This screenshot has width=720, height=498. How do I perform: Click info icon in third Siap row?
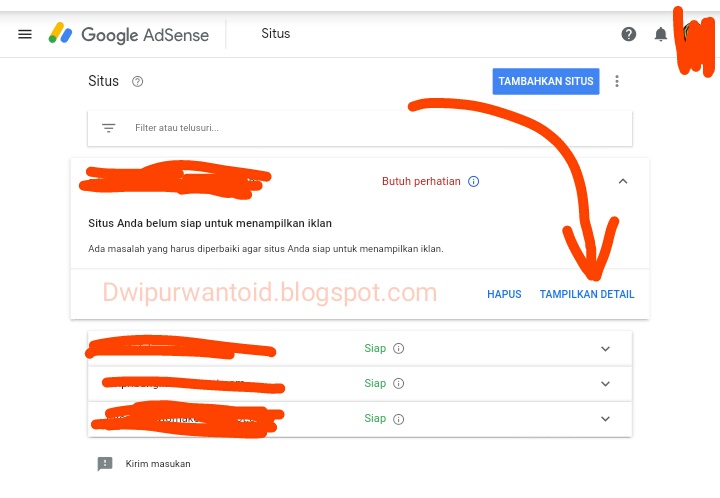[x=399, y=419]
